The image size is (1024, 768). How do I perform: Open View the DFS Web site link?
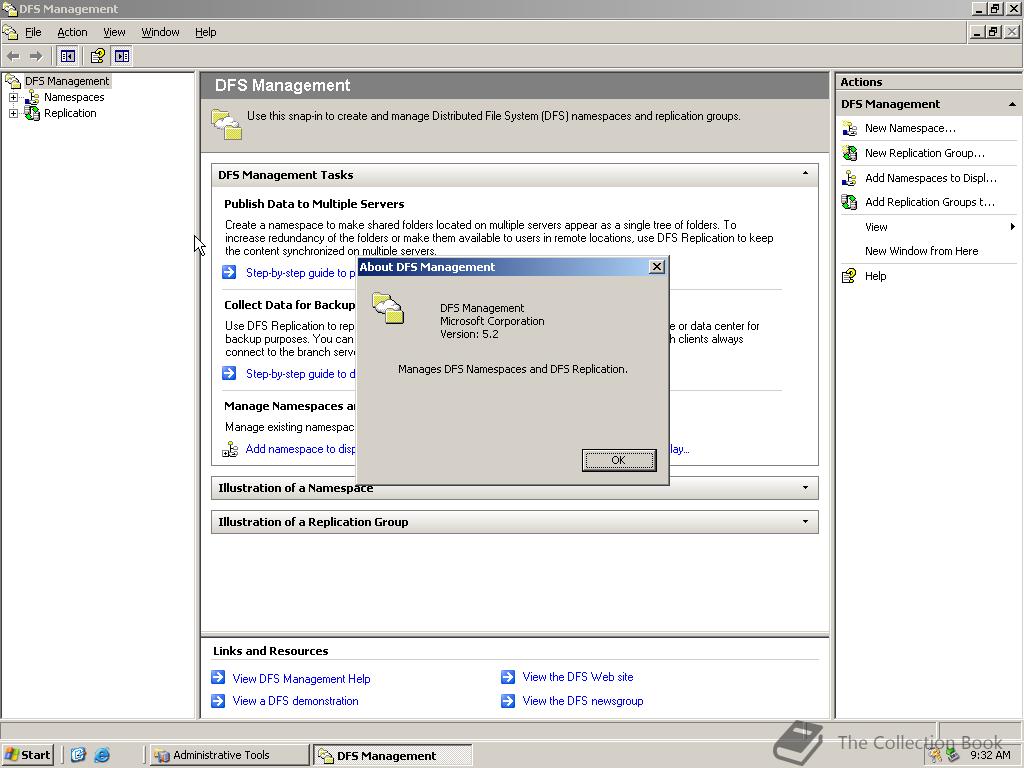click(577, 677)
